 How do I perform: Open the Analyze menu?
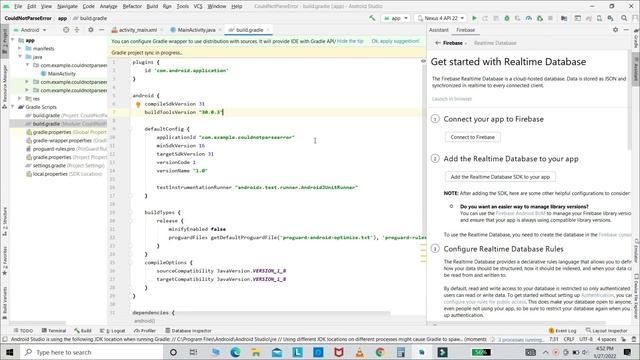108,6
